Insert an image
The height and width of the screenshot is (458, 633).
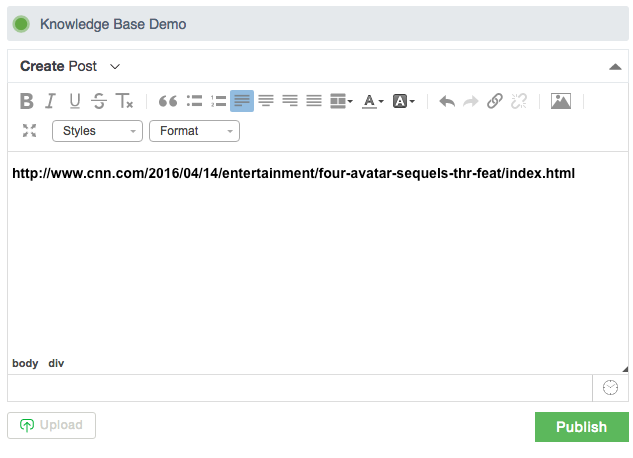pos(561,101)
